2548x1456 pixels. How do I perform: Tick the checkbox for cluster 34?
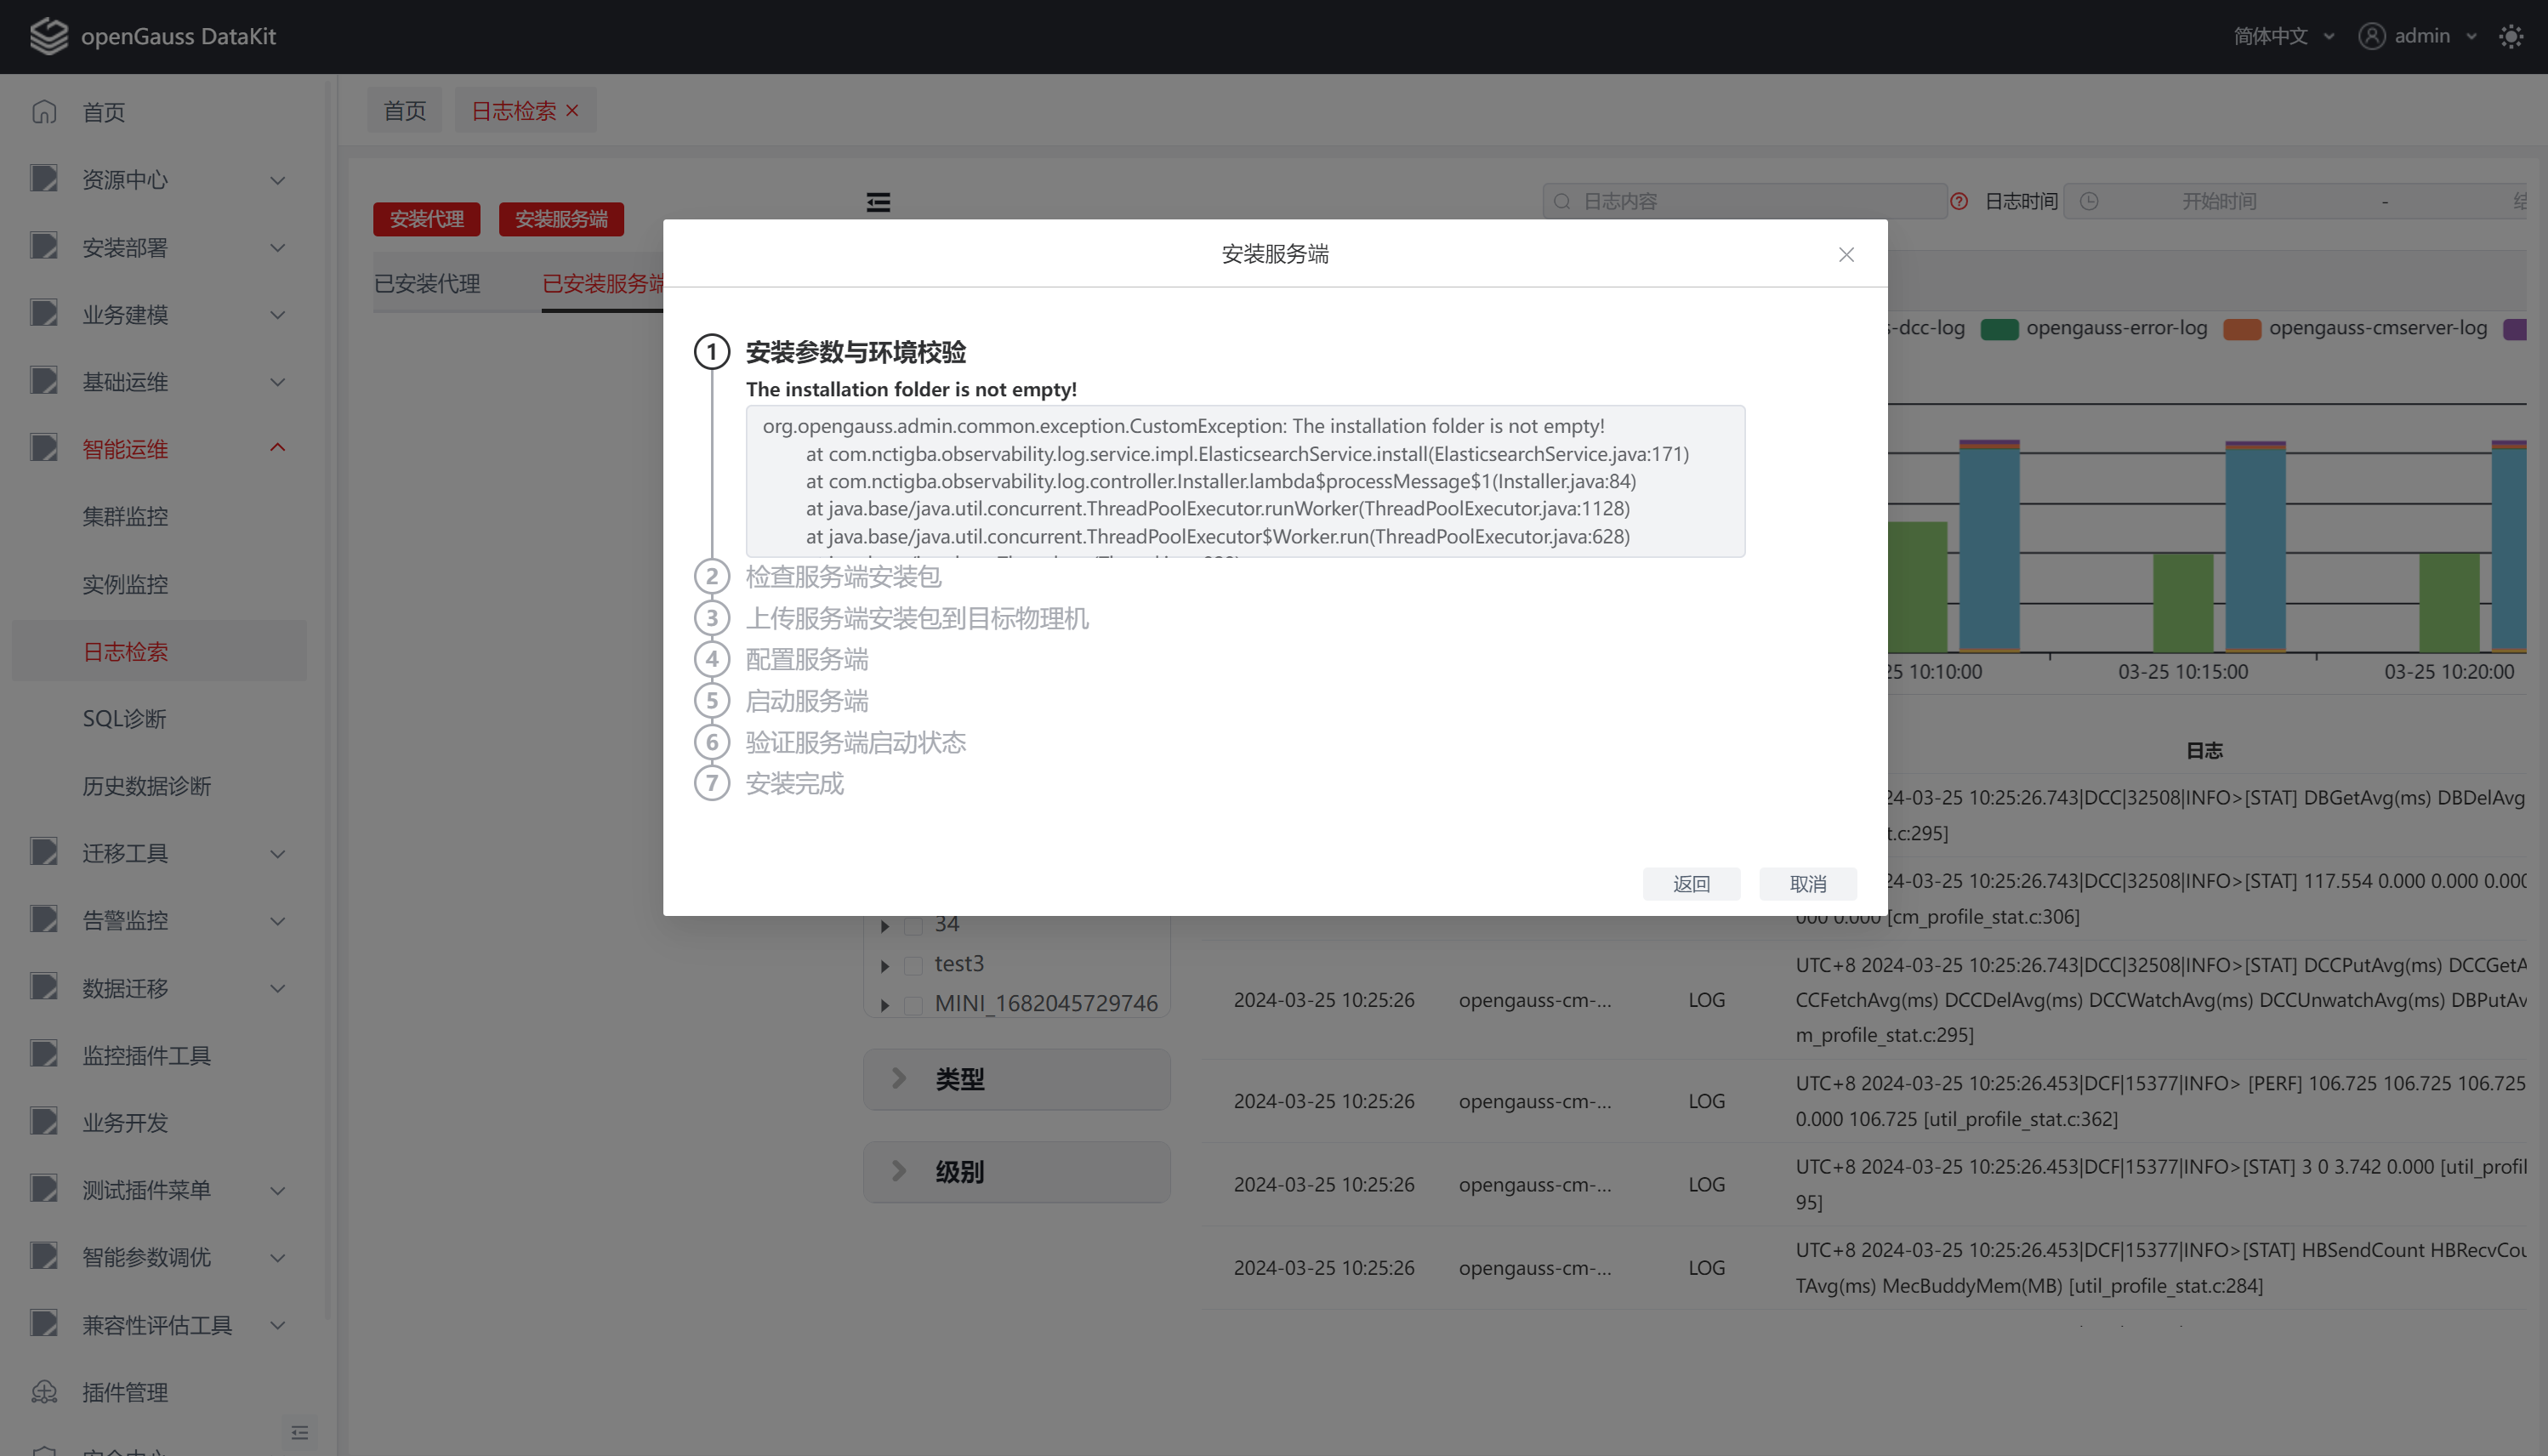click(x=913, y=926)
